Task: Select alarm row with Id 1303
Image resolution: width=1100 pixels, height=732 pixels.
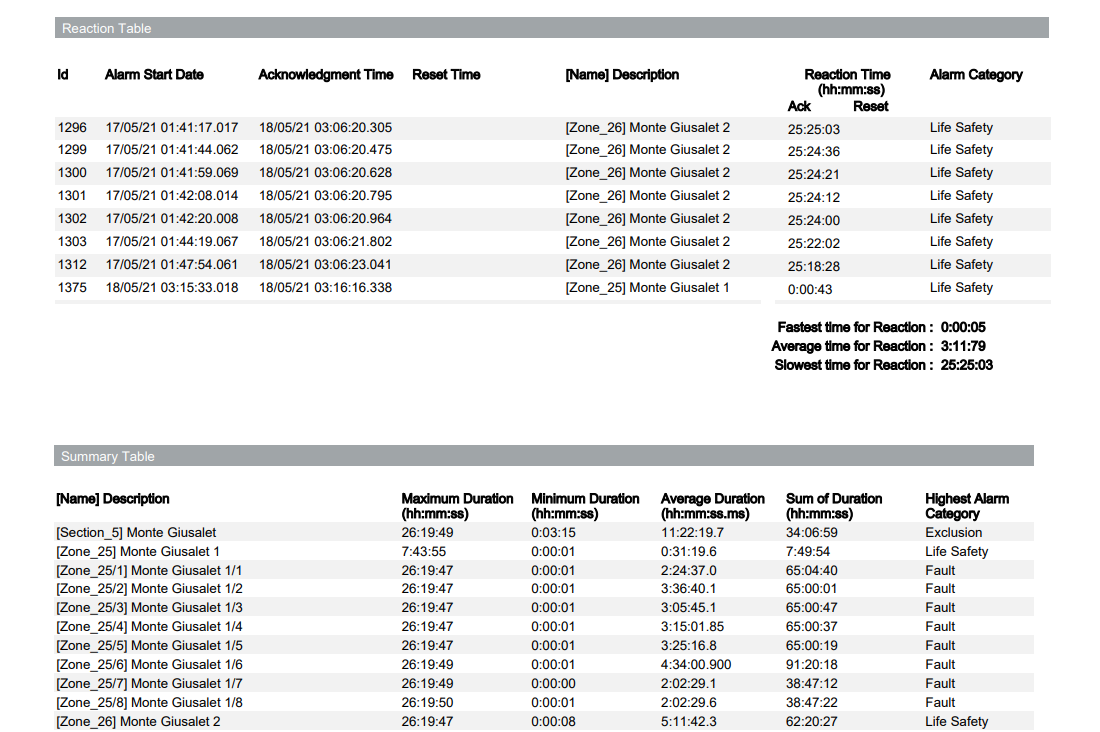Action: [400, 241]
